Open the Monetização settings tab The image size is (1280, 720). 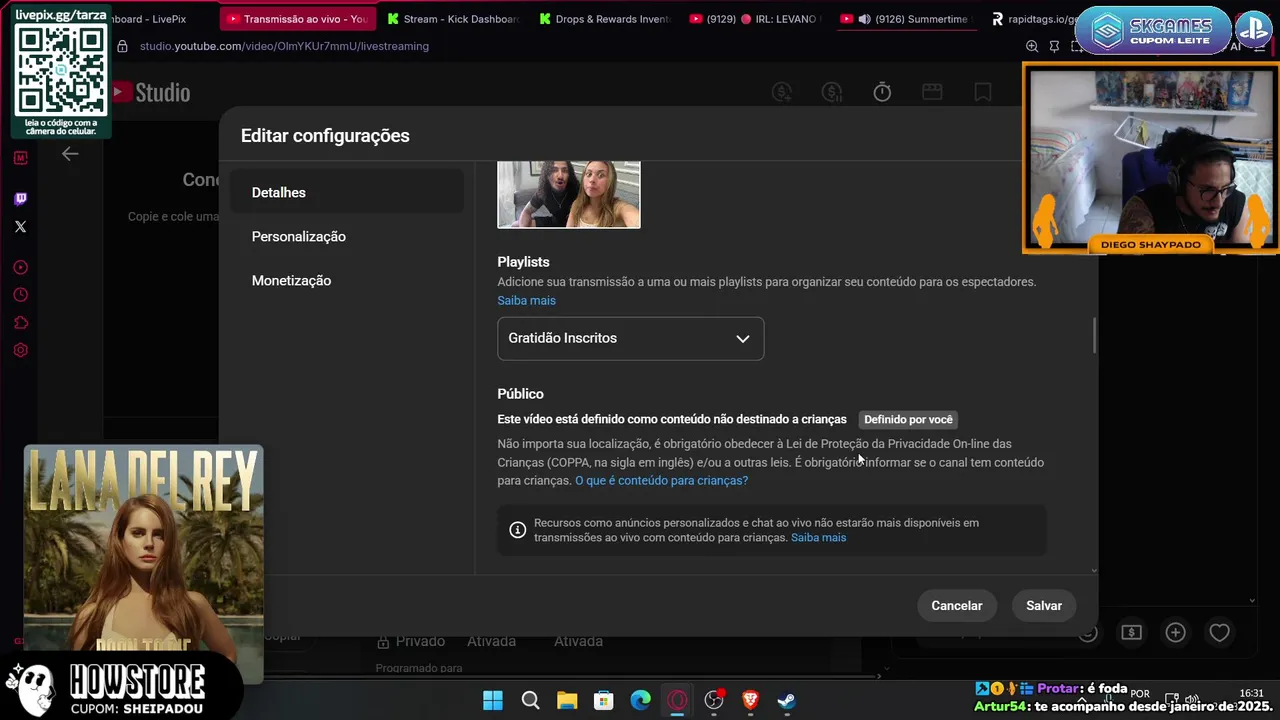point(346,280)
